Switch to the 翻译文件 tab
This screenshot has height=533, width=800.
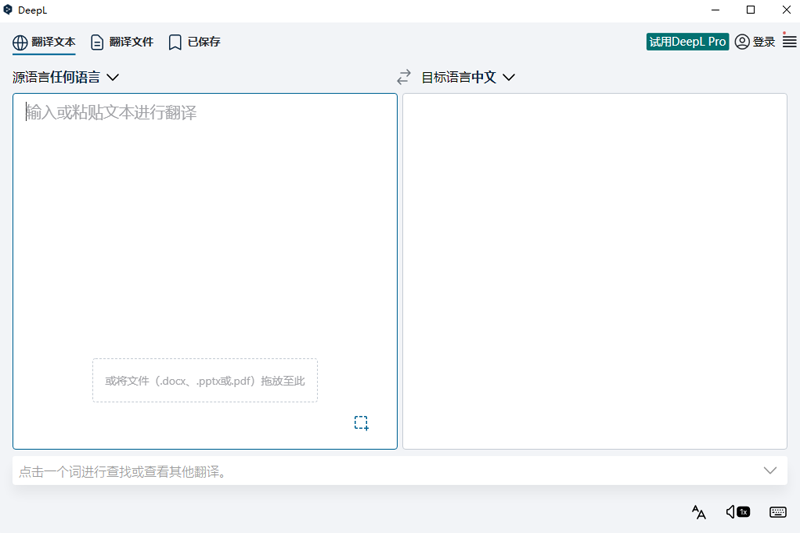click(122, 42)
